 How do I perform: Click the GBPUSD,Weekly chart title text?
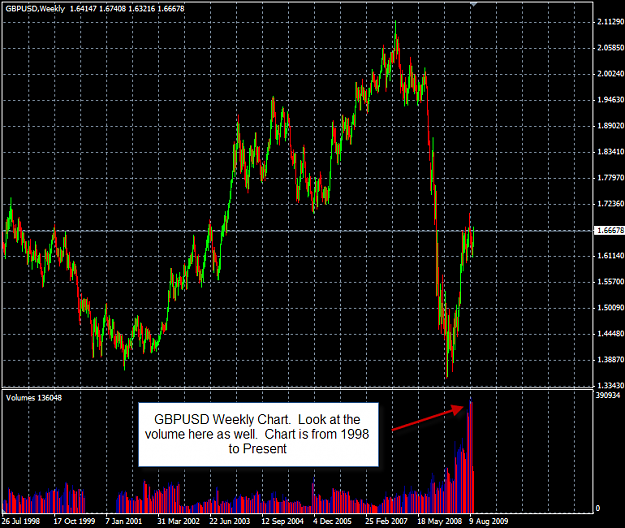35,9
